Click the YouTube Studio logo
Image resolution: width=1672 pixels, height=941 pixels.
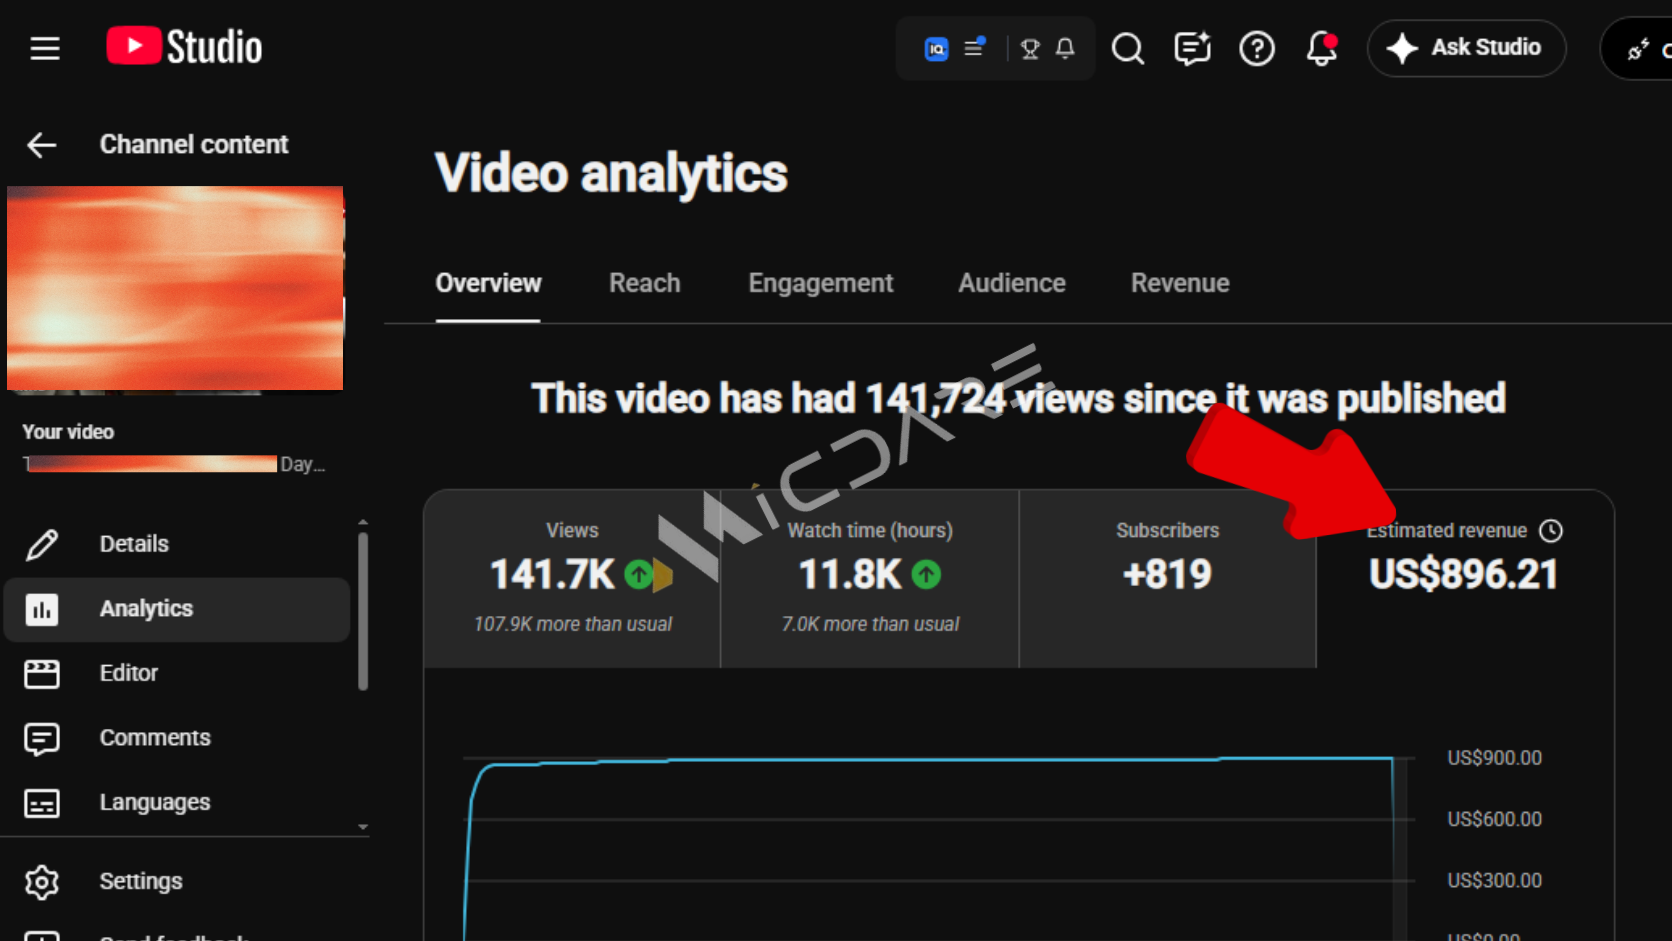point(184,47)
